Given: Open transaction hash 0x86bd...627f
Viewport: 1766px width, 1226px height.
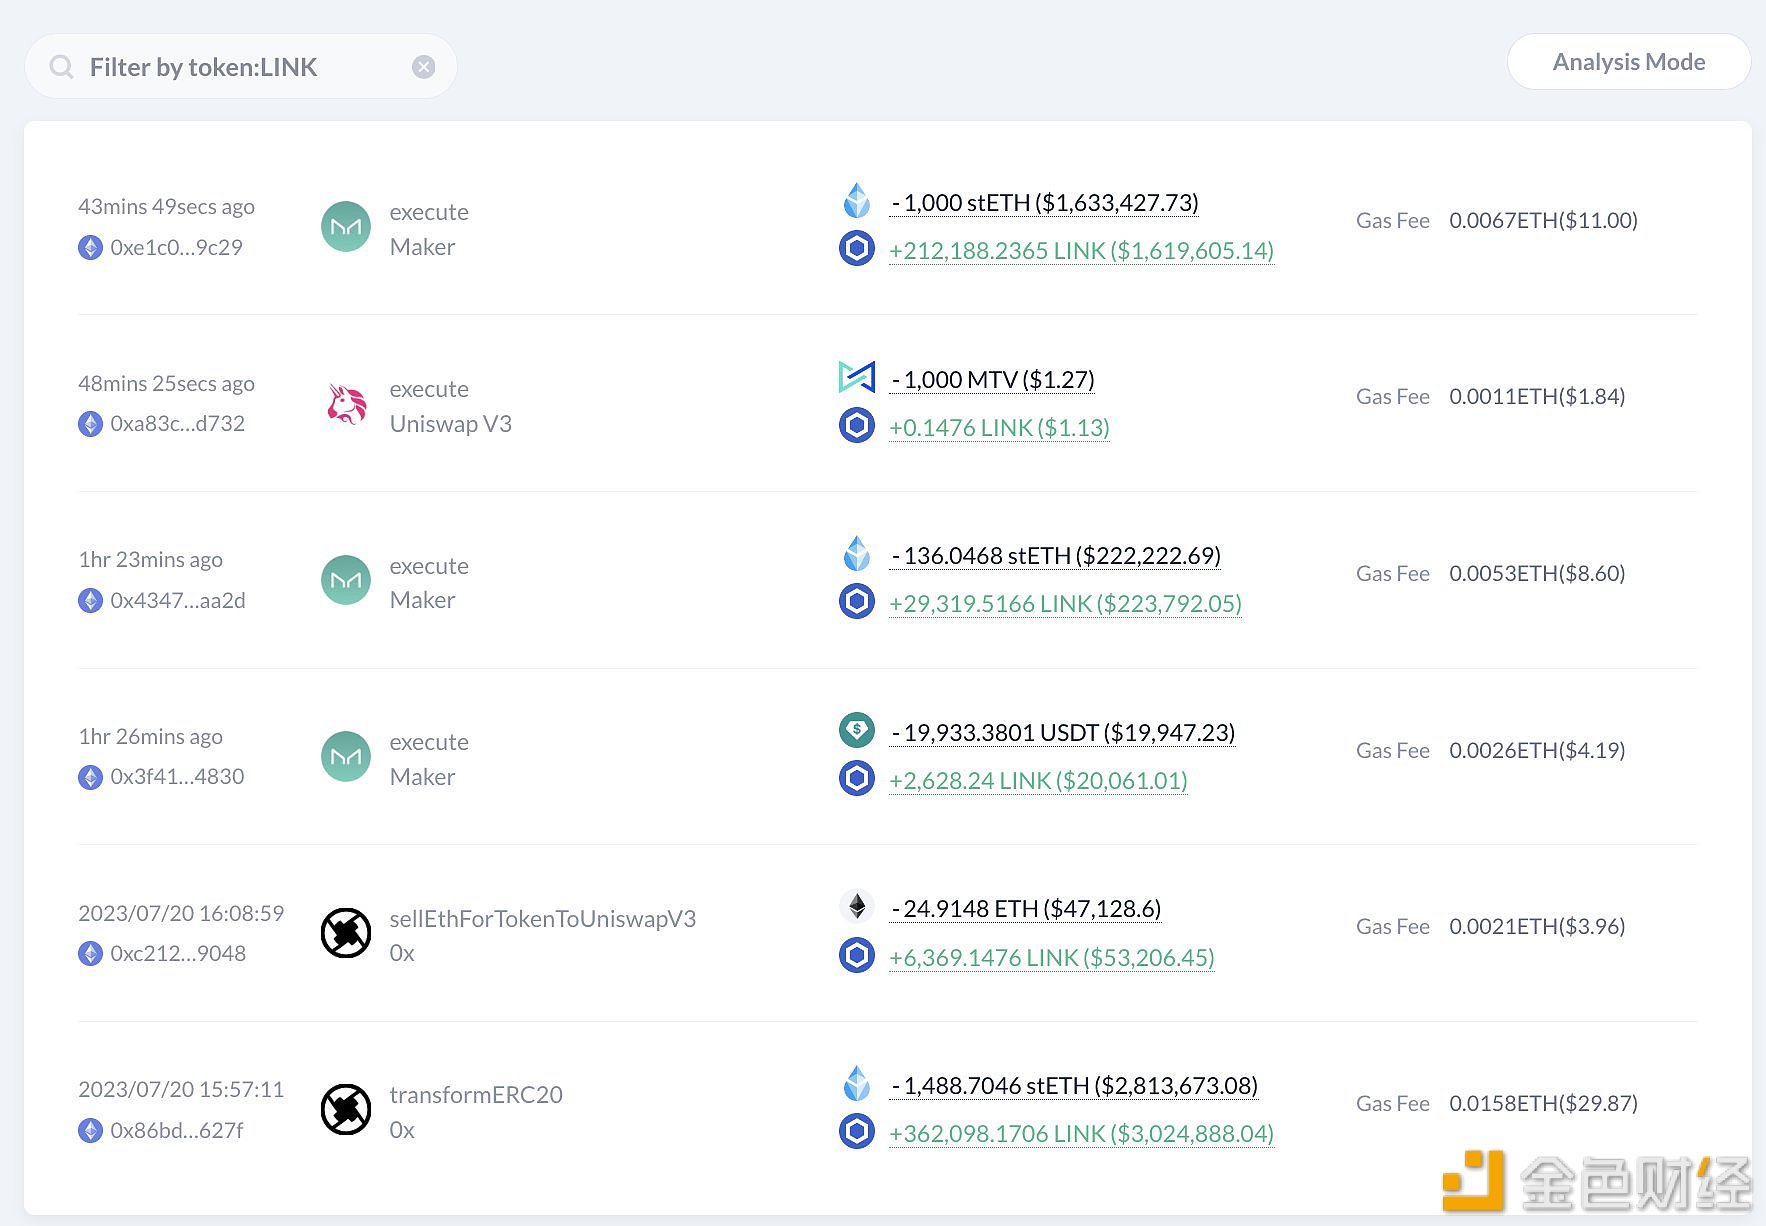Looking at the screenshot, I should tap(177, 1130).
